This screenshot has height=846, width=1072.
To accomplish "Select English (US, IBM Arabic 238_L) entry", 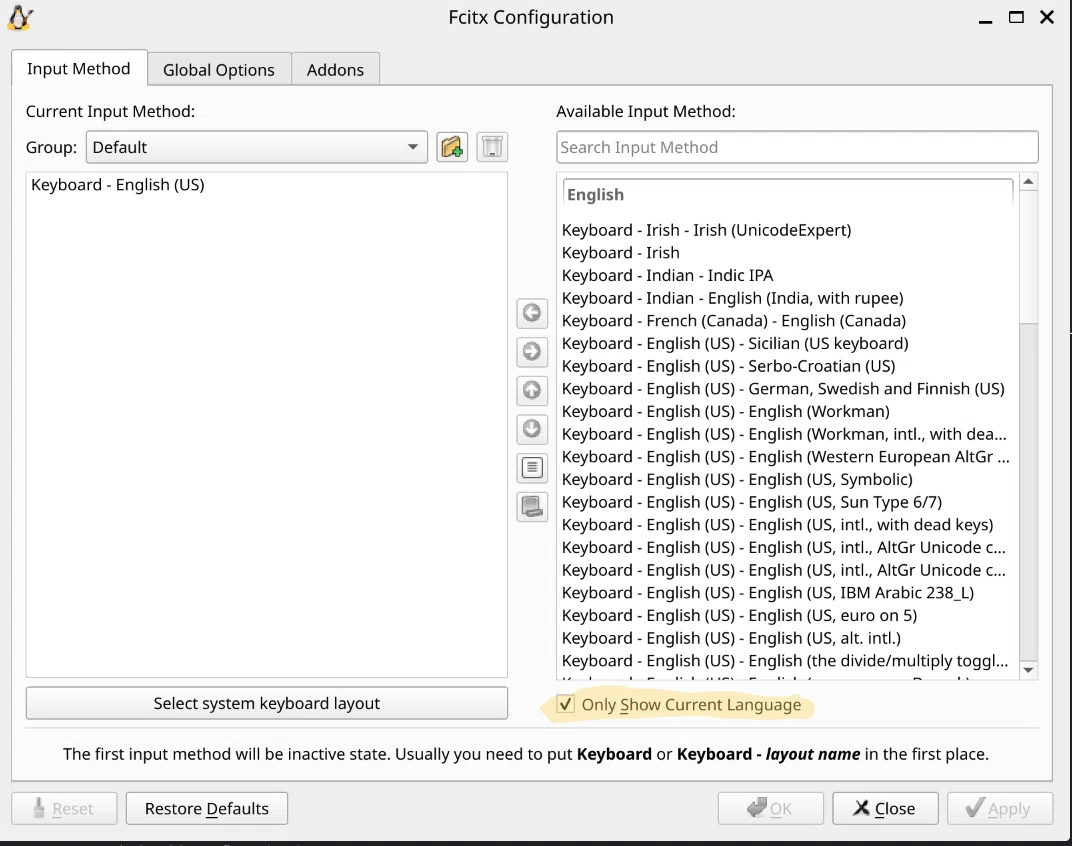I will pyautogui.click(x=788, y=592).
